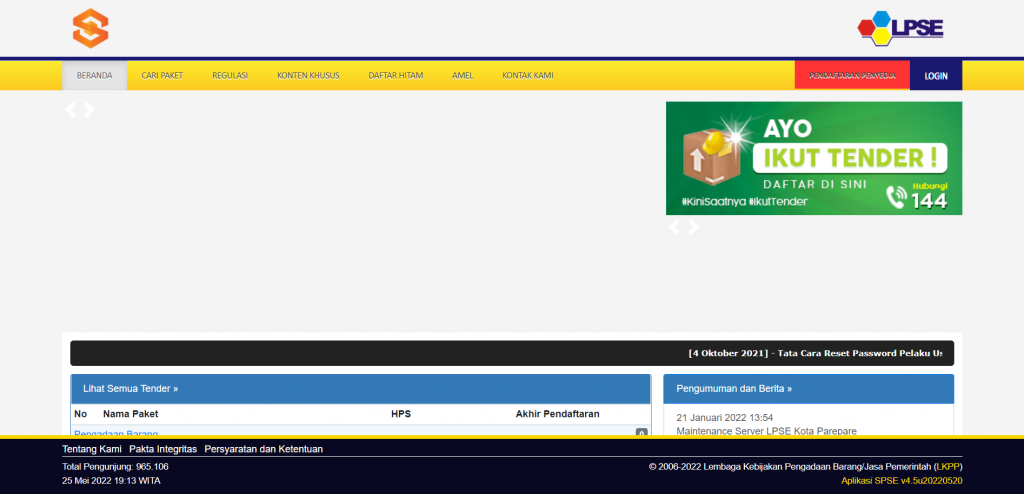Viewport: 1024px width, 494px height.
Task: Go to the AMEL menu item
Action: 462,76
